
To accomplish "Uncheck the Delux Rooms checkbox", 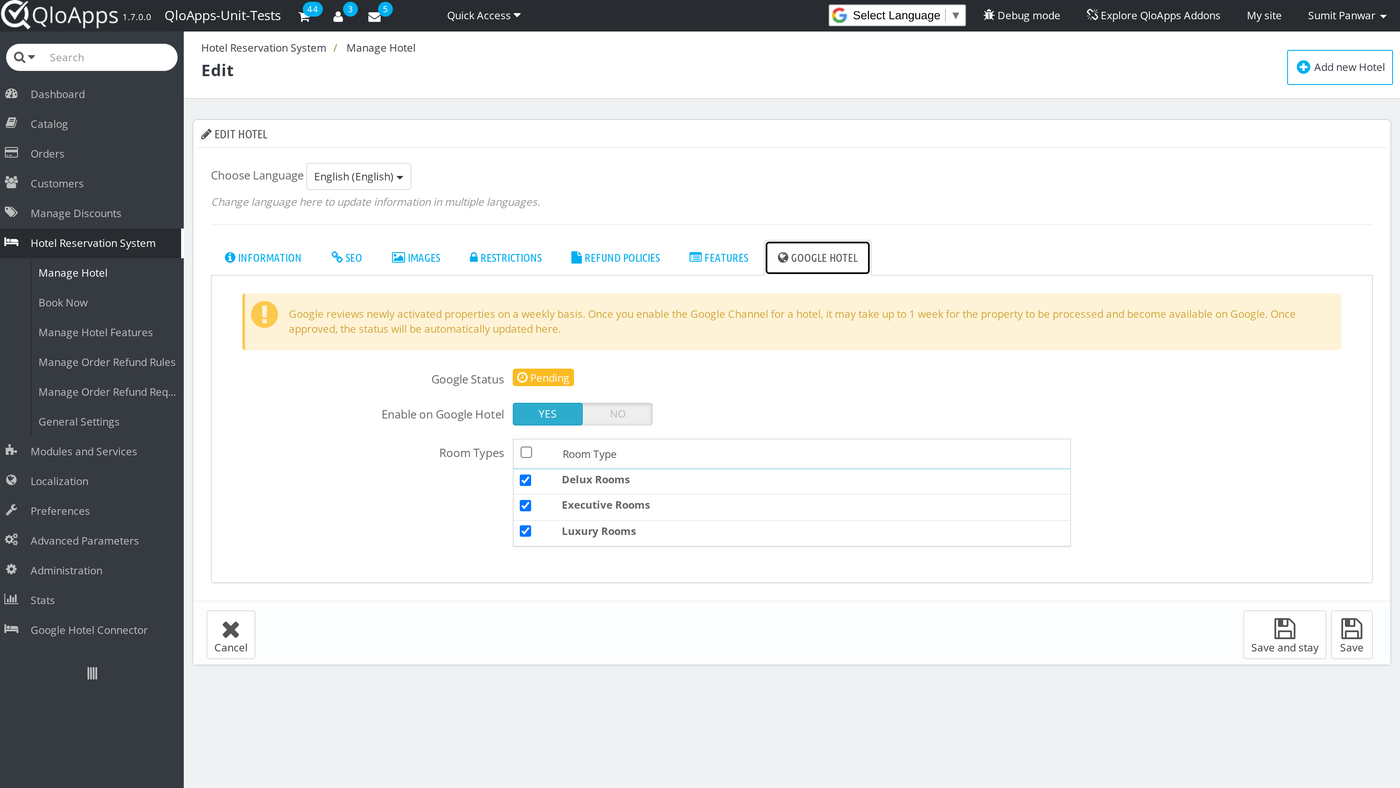I will (x=525, y=480).
